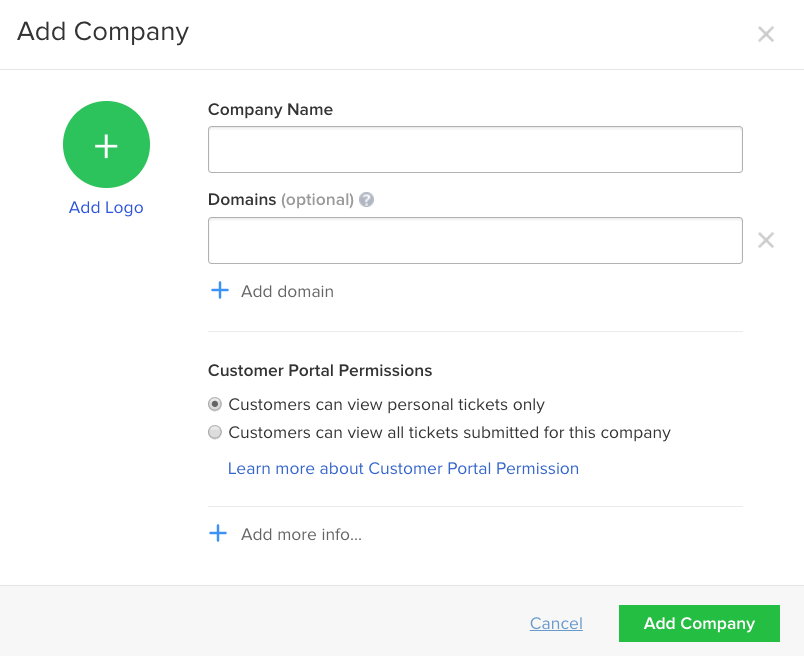Select the all tickets for this company radio button
804x656 pixels.
point(215,432)
